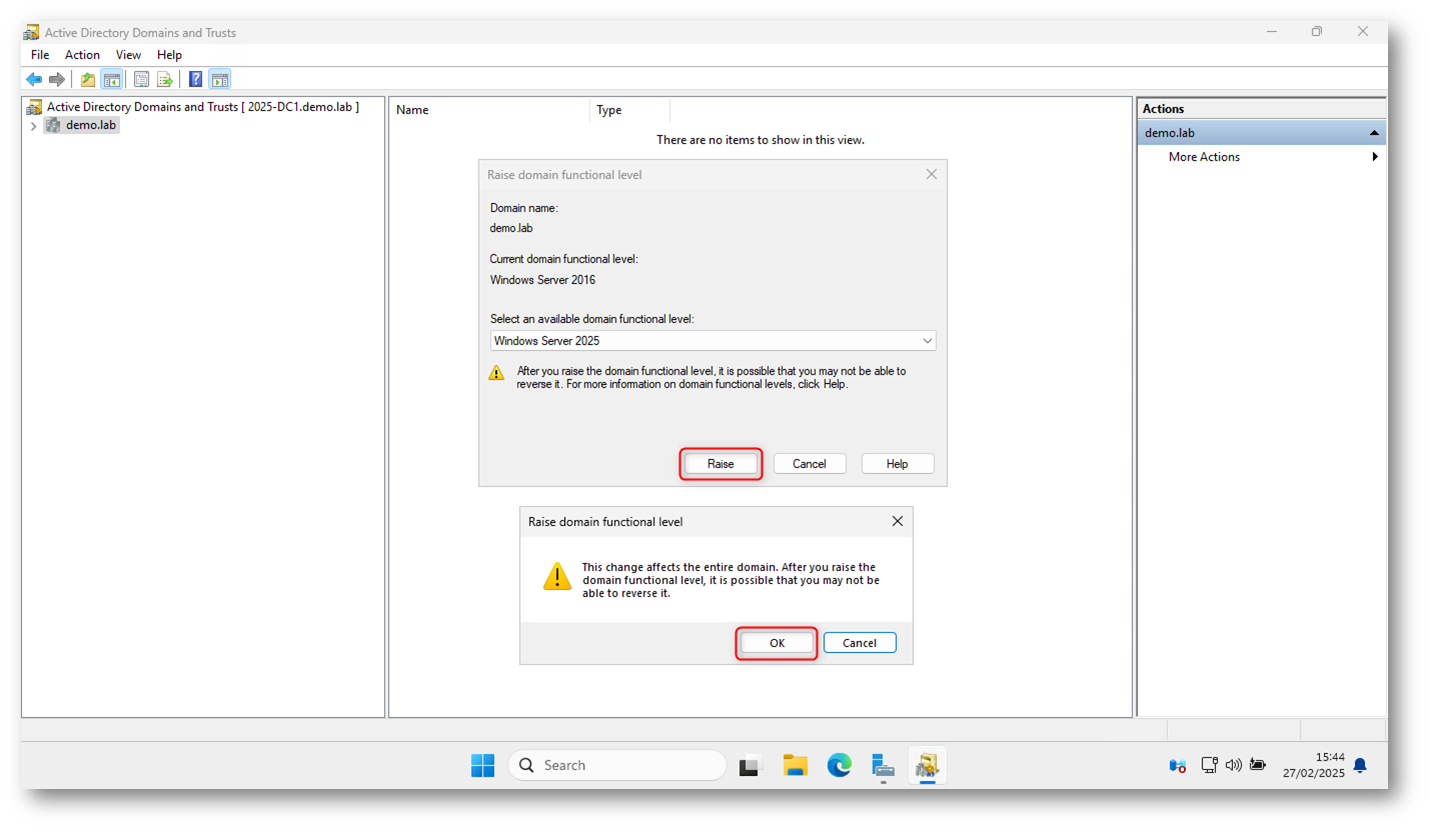The image size is (1430, 831).
Task: Open the File menu
Action: tap(40, 55)
